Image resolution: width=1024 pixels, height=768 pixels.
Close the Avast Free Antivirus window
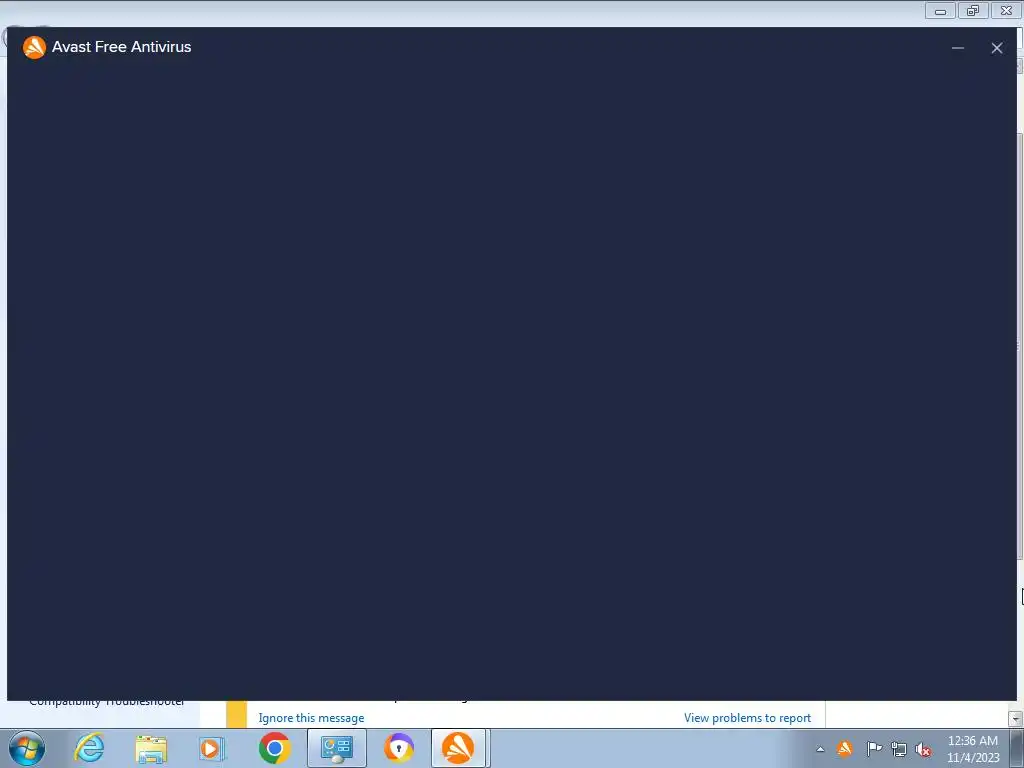coord(997,48)
